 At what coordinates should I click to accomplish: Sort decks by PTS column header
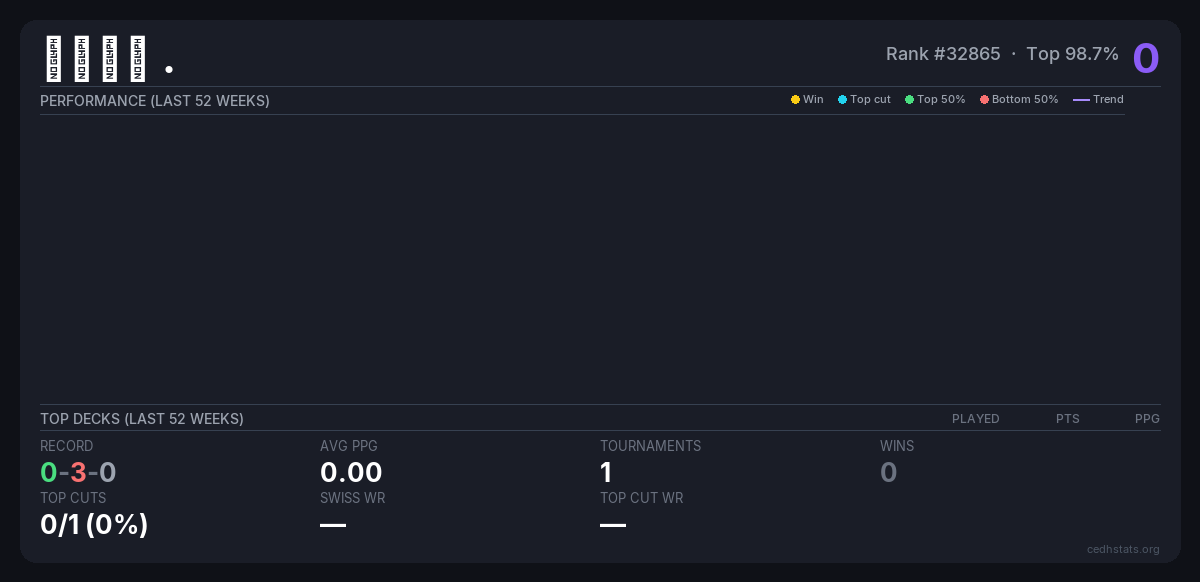coord(1067,419)
